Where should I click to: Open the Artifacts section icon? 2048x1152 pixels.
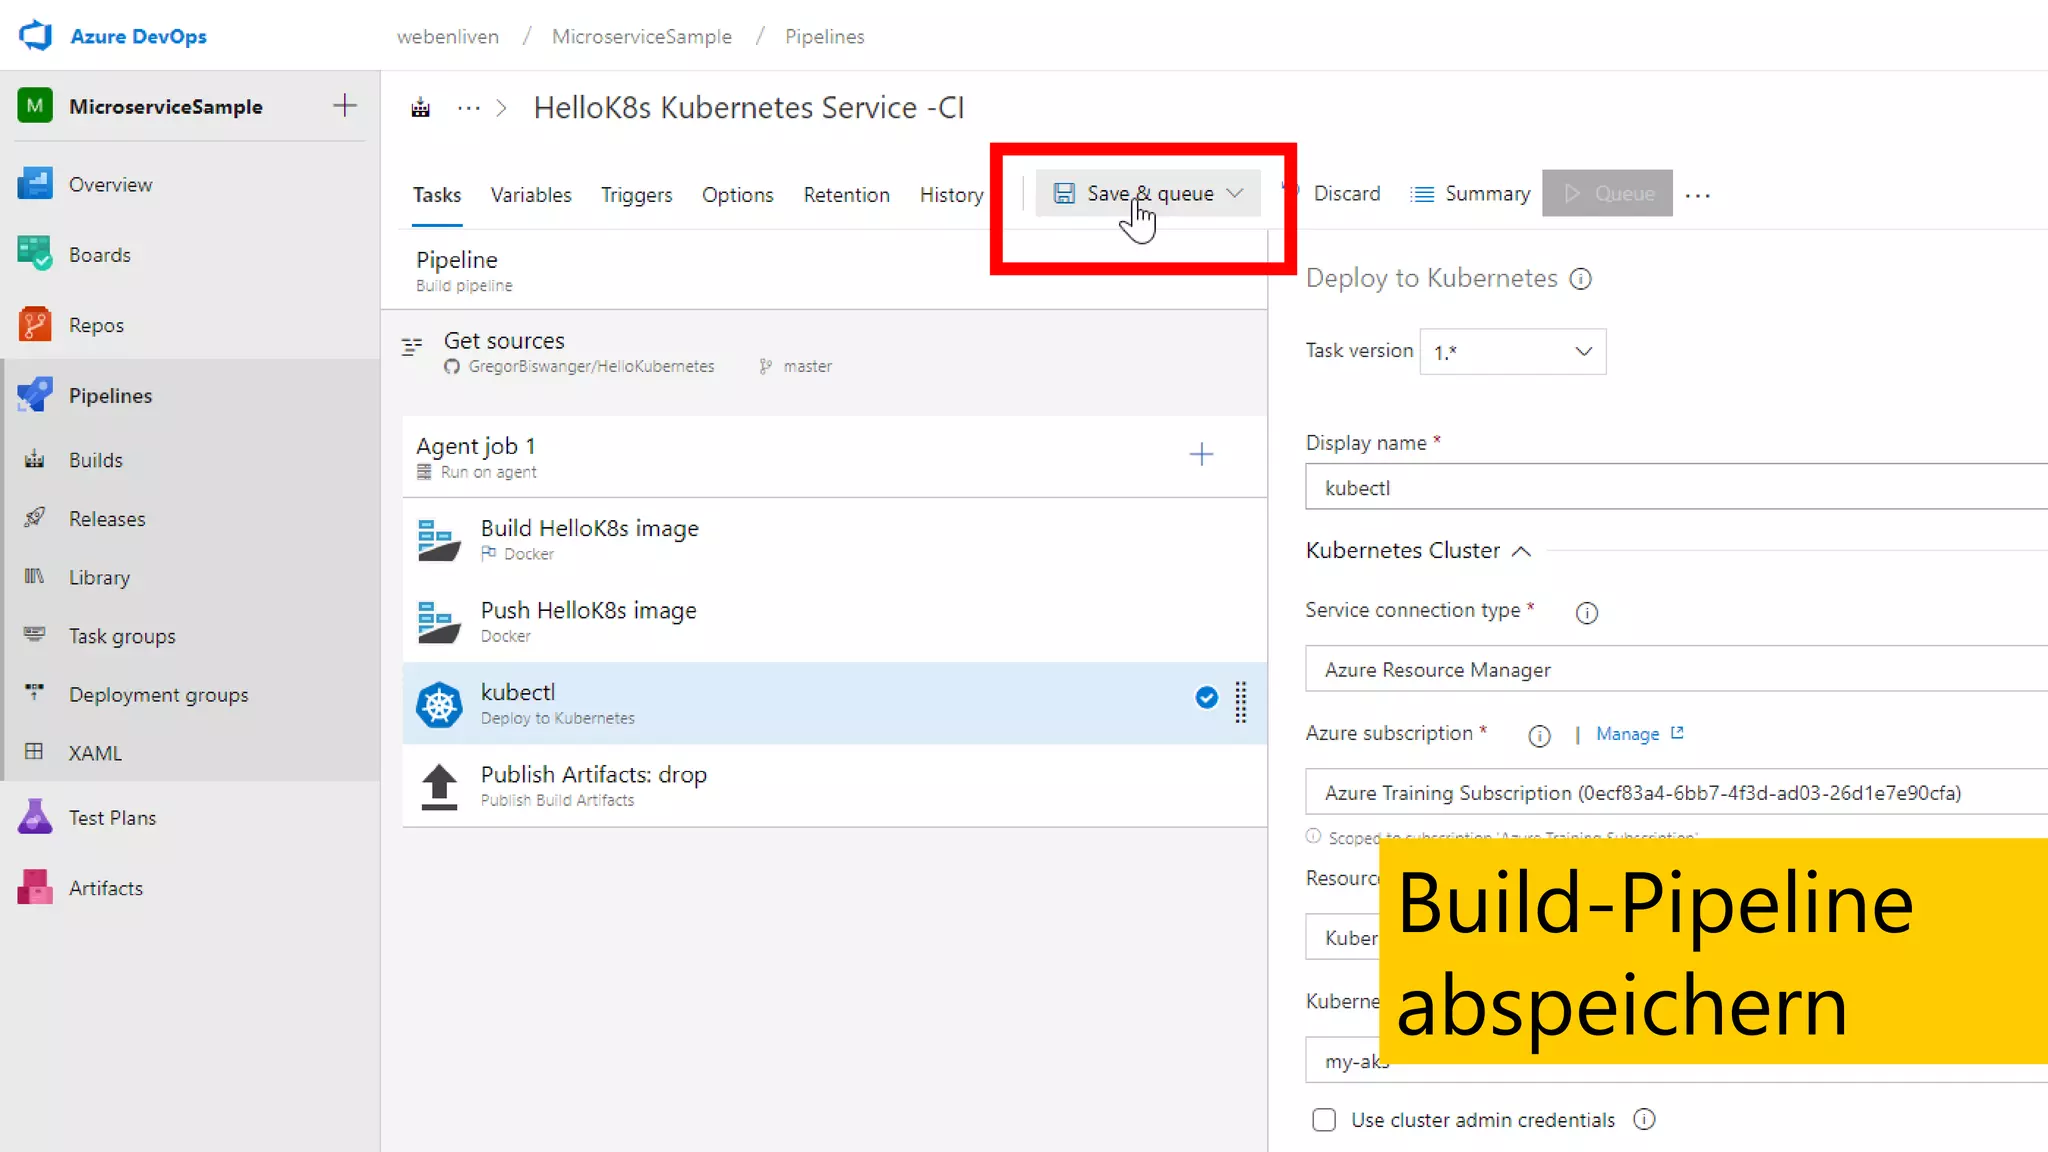click(35, 887)
